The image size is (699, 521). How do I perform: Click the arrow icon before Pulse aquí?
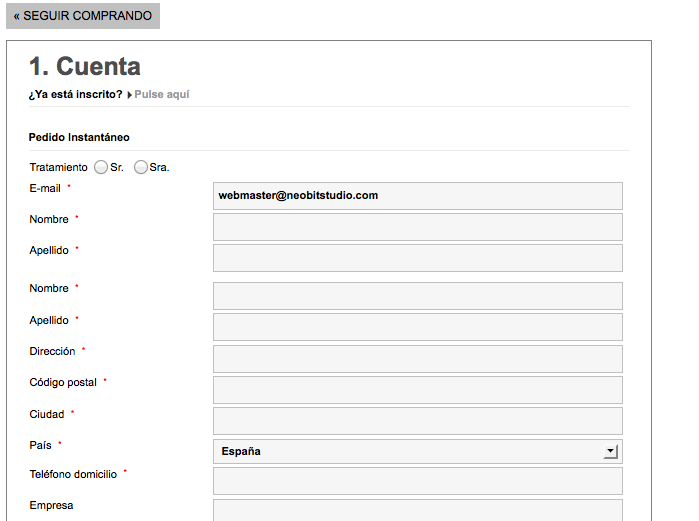coord(129,95)
